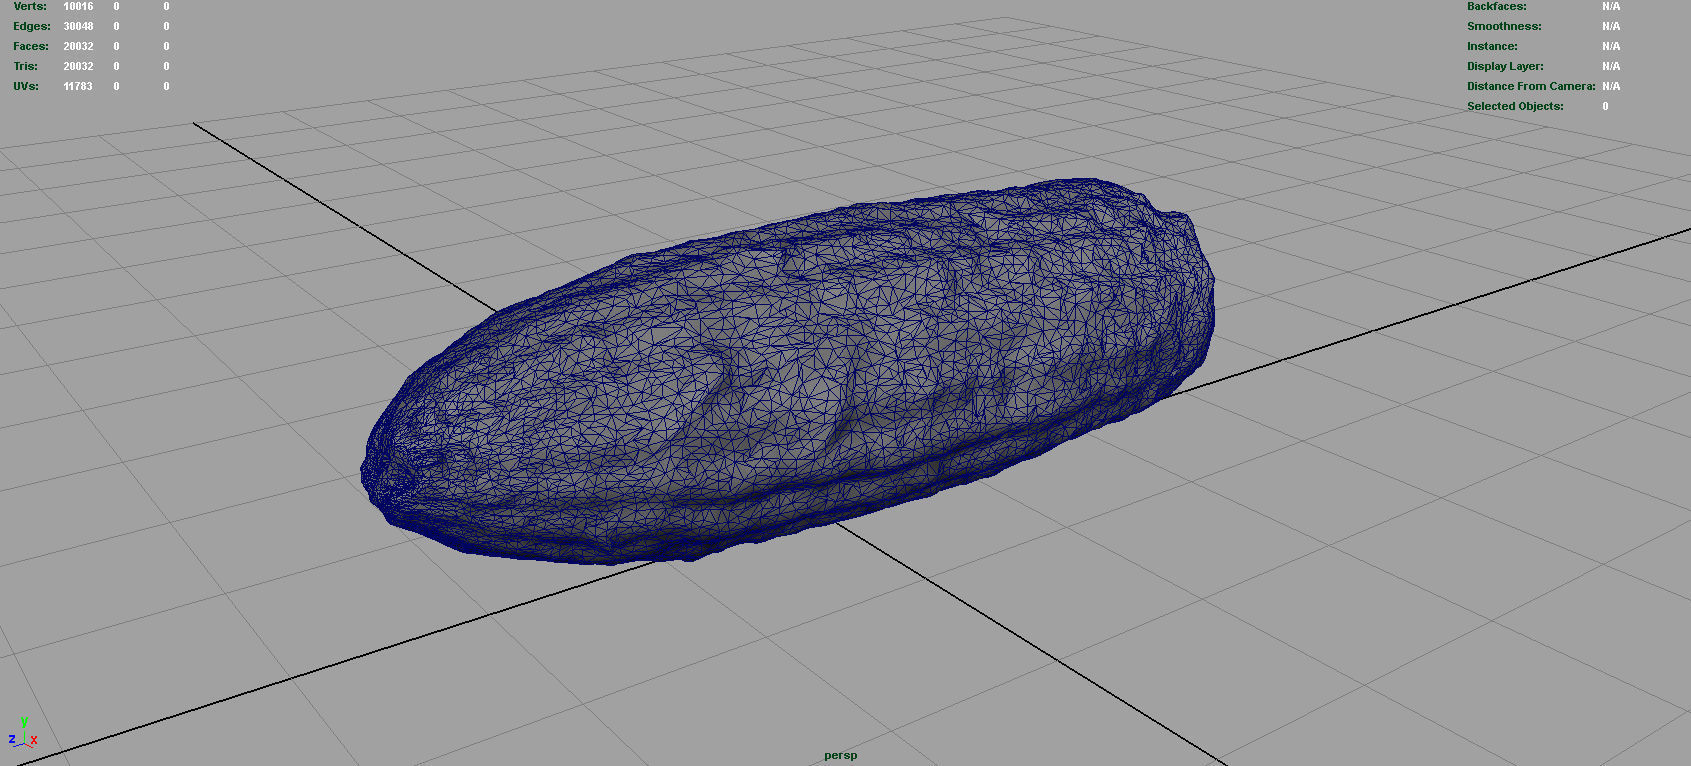Click the 'Instance:' label
This screenshot has width=1691, height=766.
click(x=1492, y=46)
